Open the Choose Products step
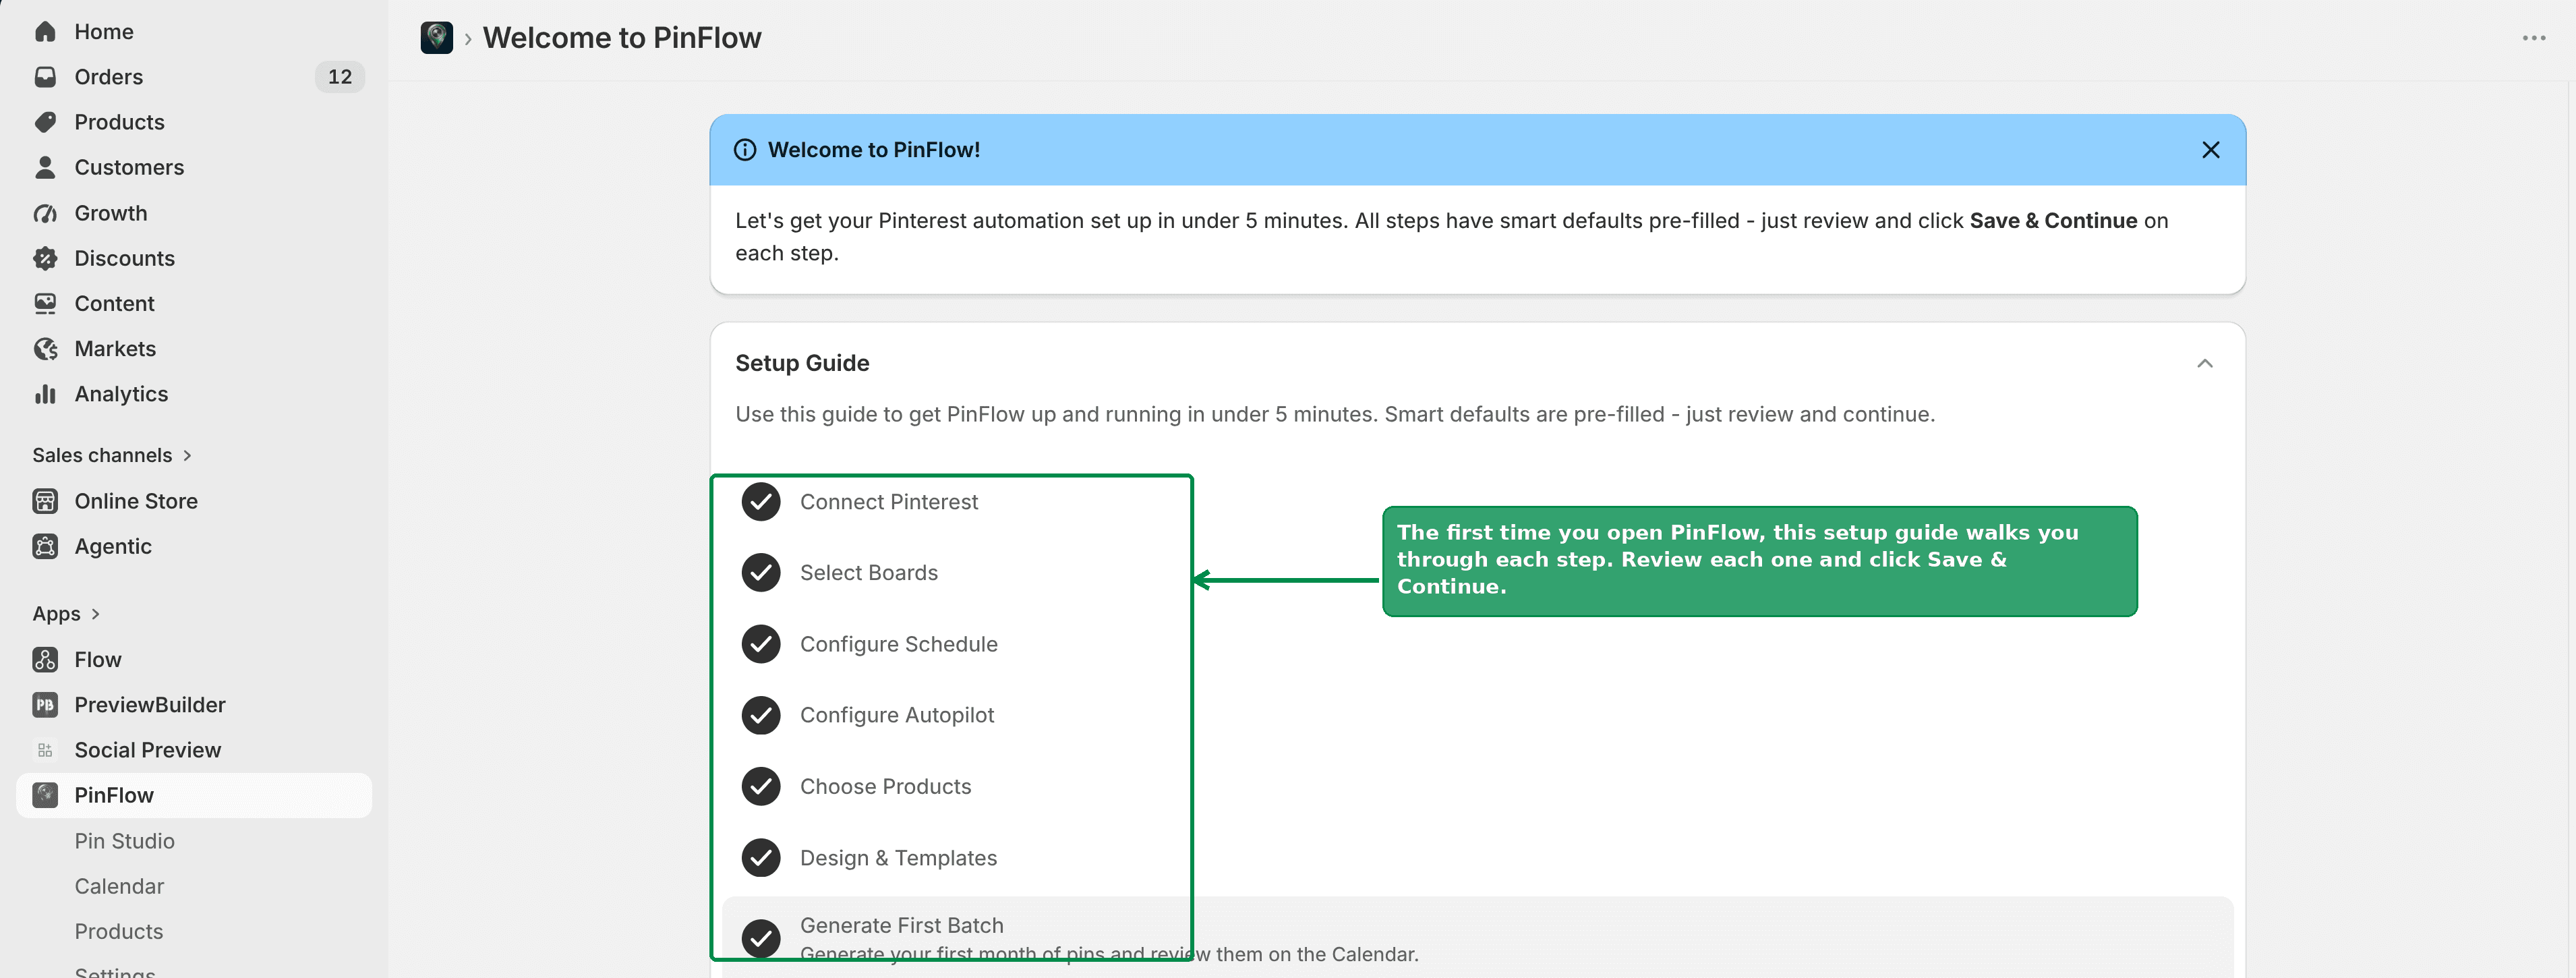The height and width of the screenshot is (978, 2576). tap(885, 786)
